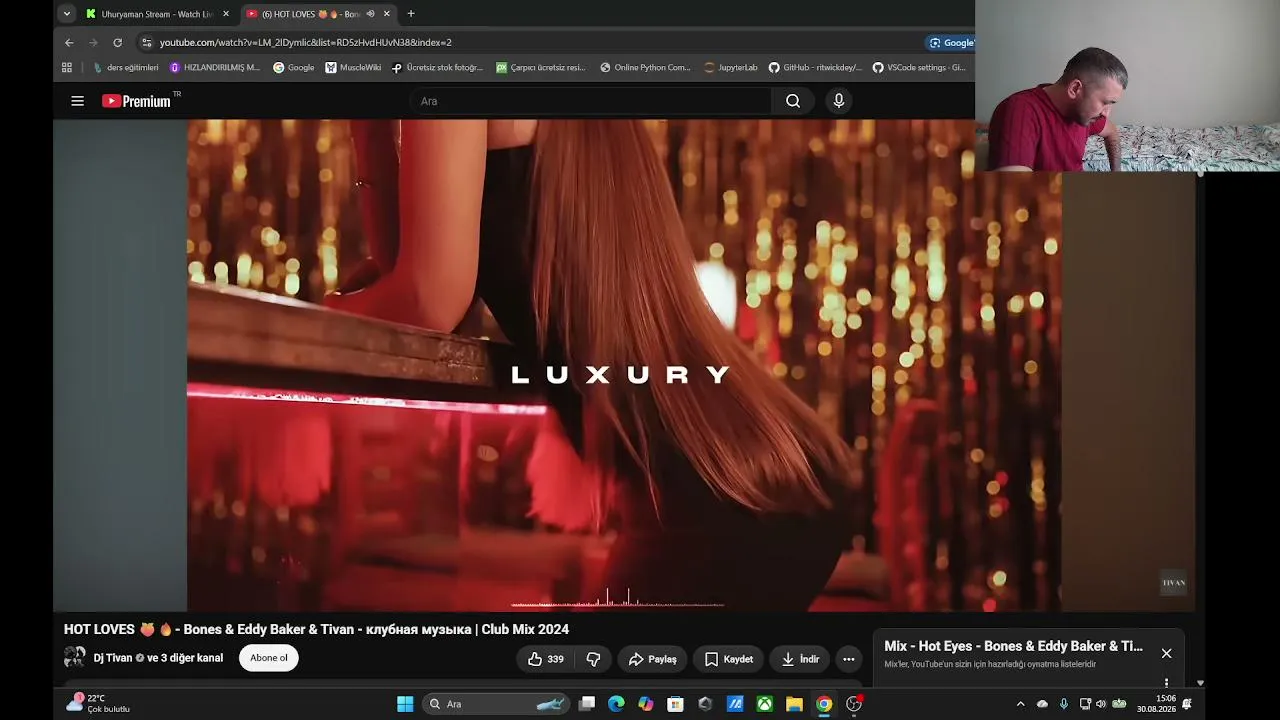Open the volume control in system tray

pyautogui.click(x=1101, y=704)
